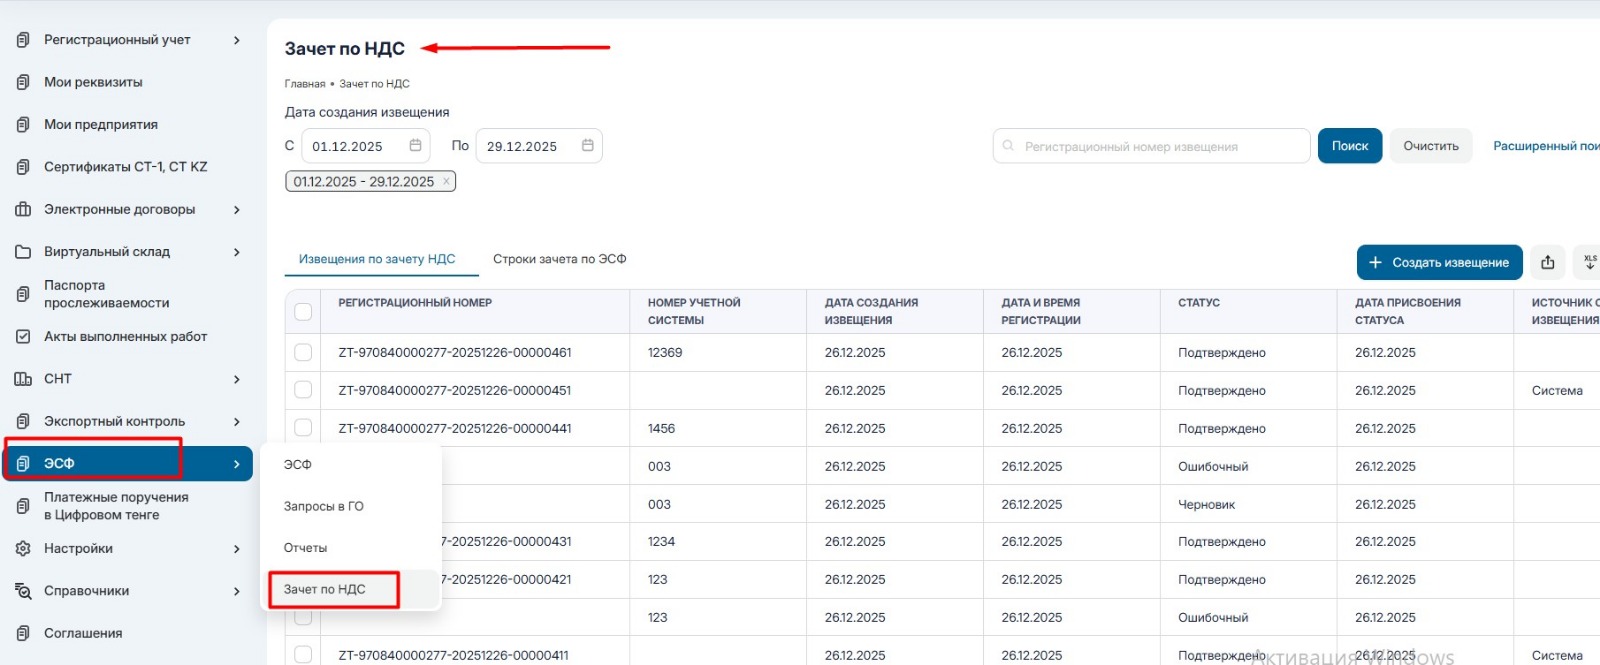The width and height of the screenshot is (1600, 665).
Task: Click the Мои реквизиты sidebar icon
Action: (23, 82)
